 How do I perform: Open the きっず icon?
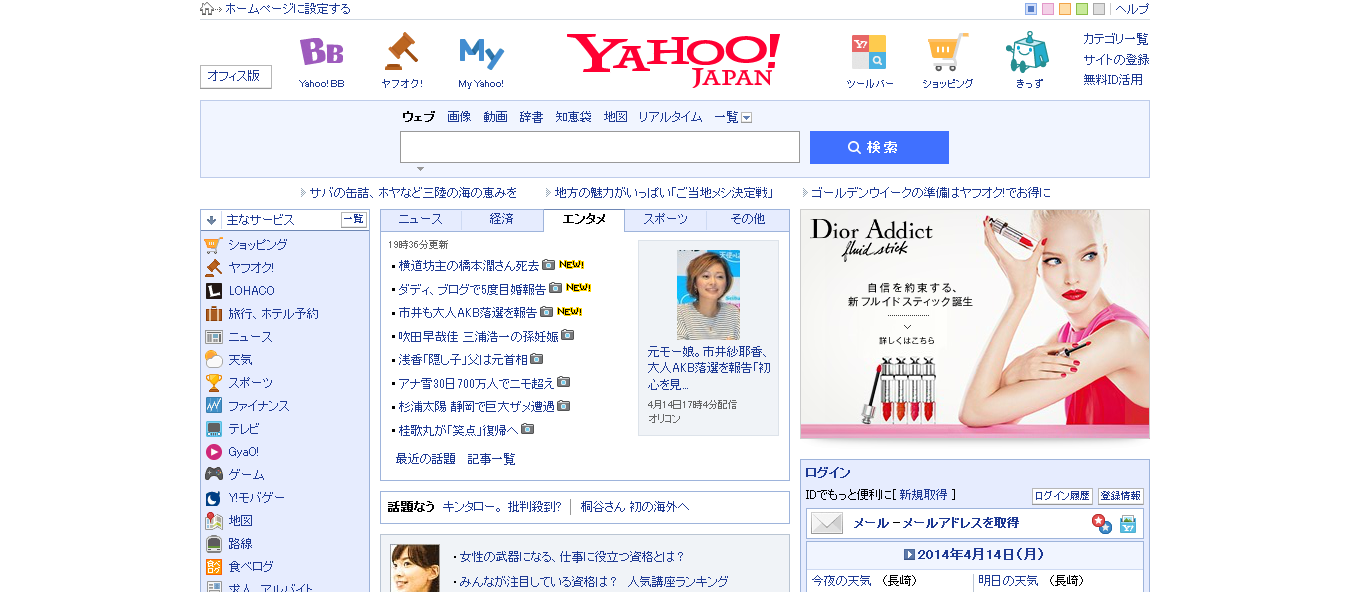(1028, 52)
